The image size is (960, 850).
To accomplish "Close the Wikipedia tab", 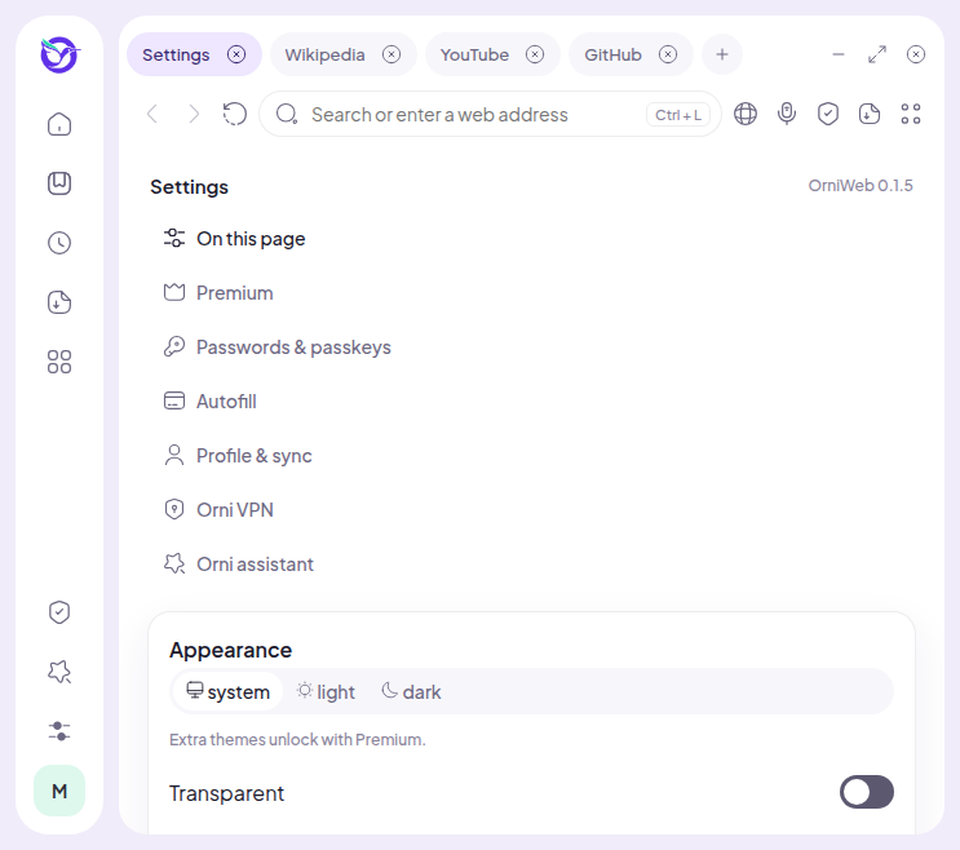I will tap(391, 55).
